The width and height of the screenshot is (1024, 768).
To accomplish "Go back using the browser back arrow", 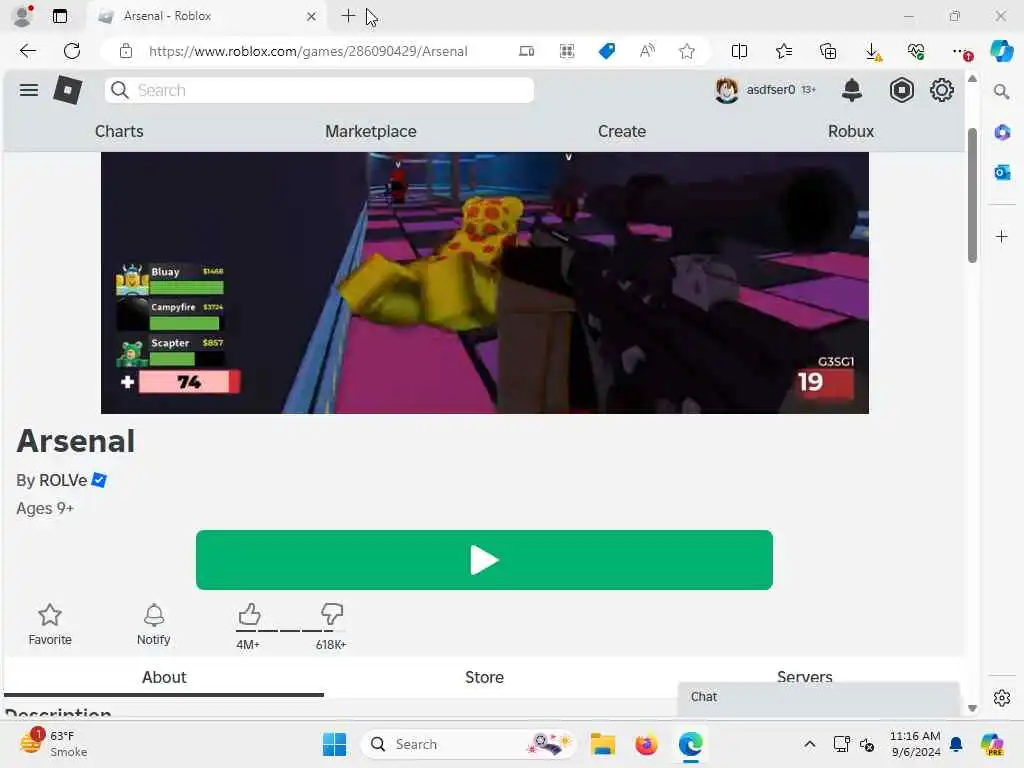I will (27, 51).
